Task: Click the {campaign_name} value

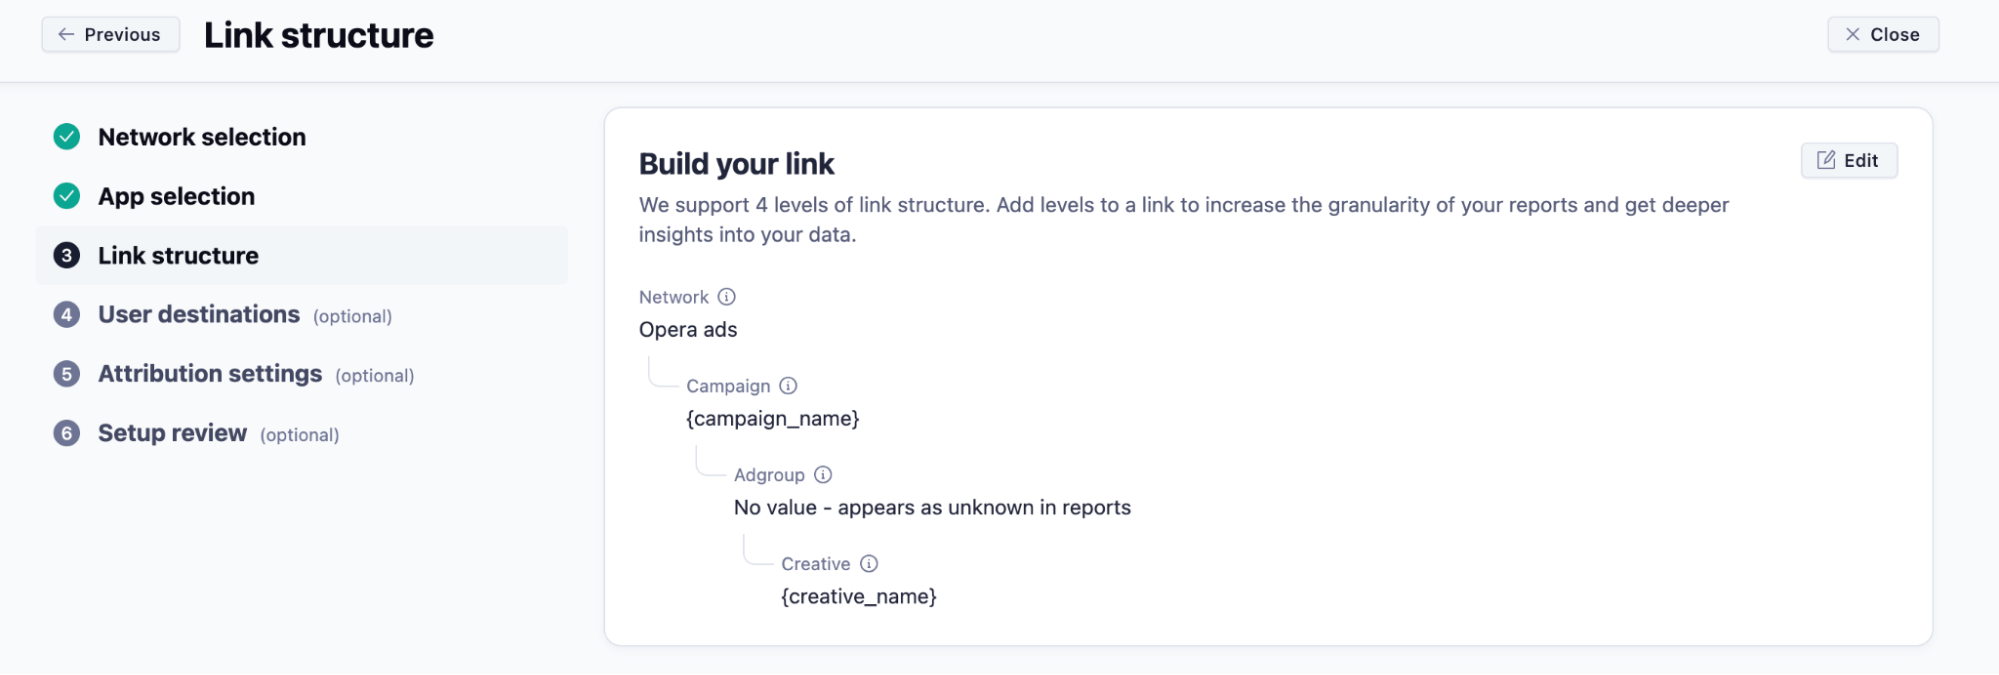Action: tap(772, 419)
